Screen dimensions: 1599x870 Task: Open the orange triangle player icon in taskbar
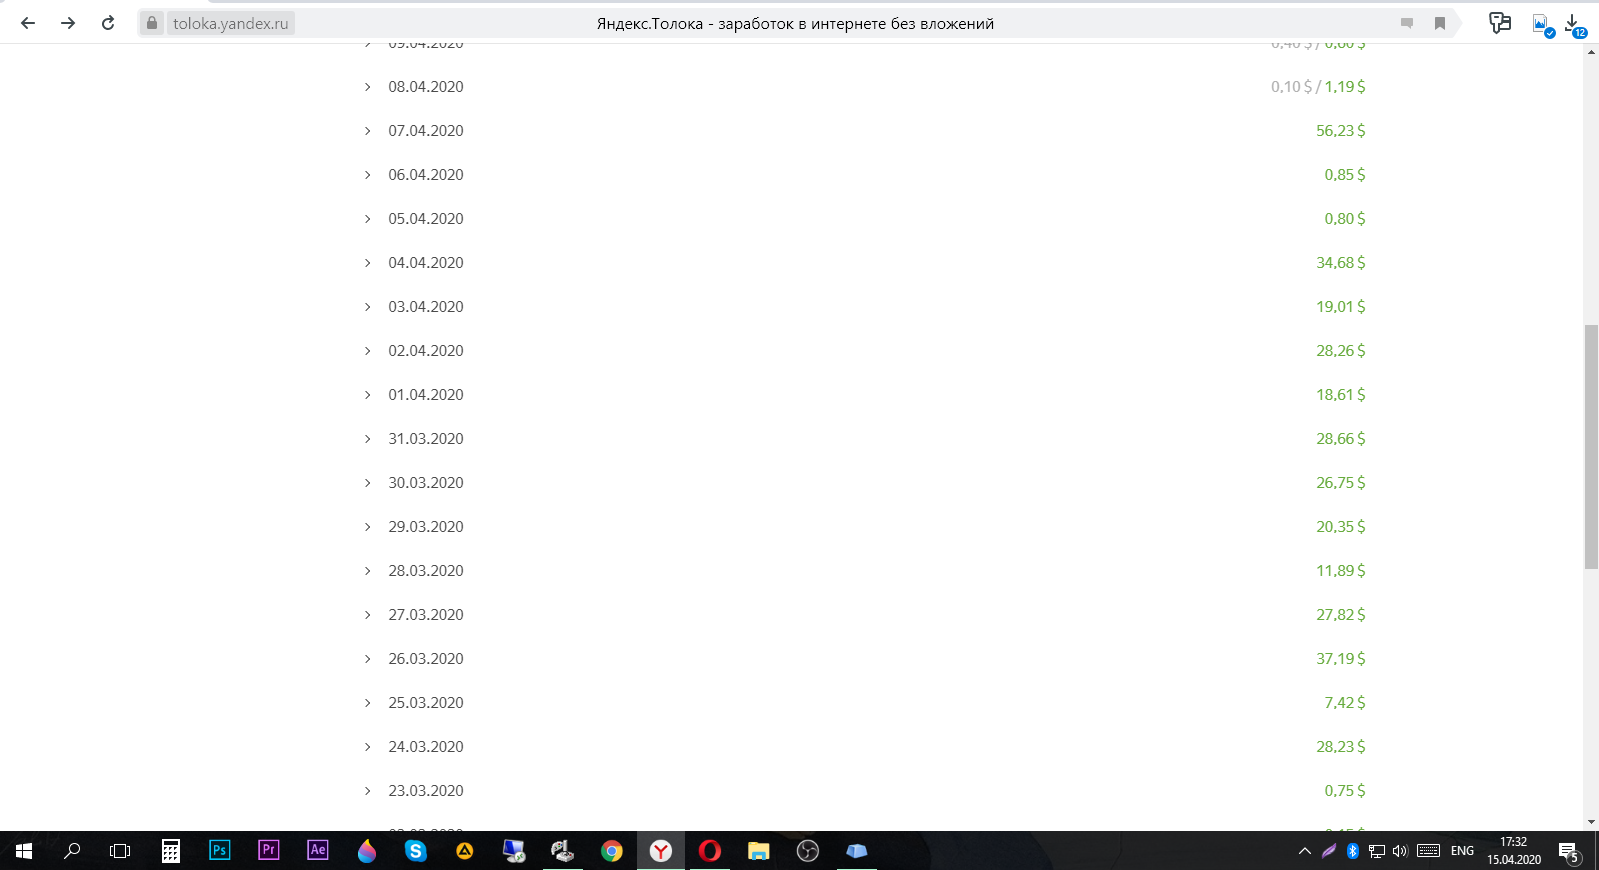(x=465, y=851)
